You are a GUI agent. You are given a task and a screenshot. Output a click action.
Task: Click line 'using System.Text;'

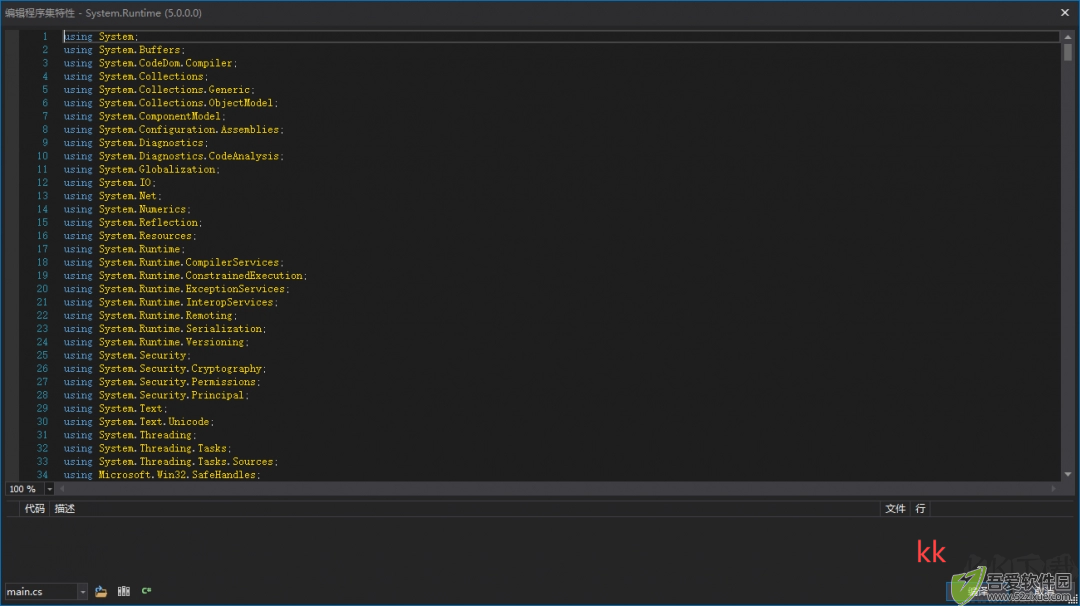point(116,408)
